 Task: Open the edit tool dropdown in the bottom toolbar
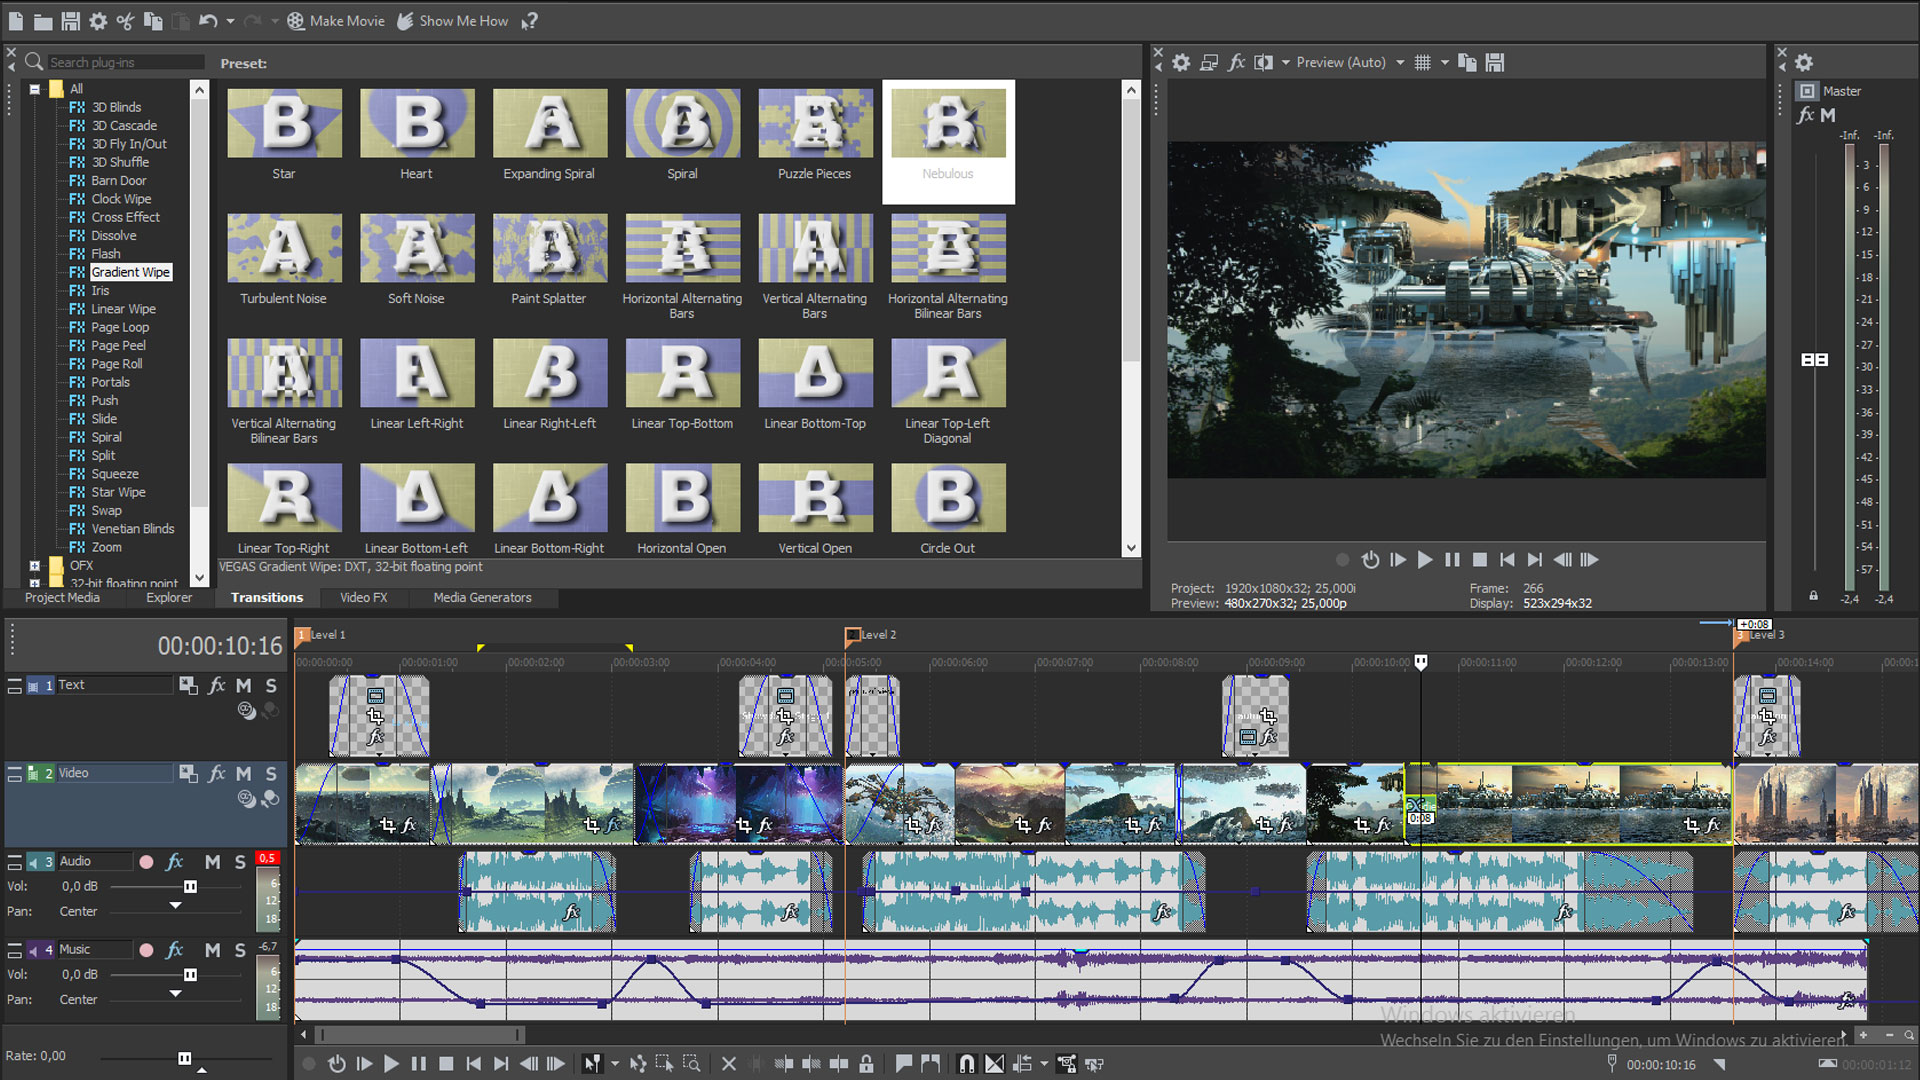[x=614, y=1064]
